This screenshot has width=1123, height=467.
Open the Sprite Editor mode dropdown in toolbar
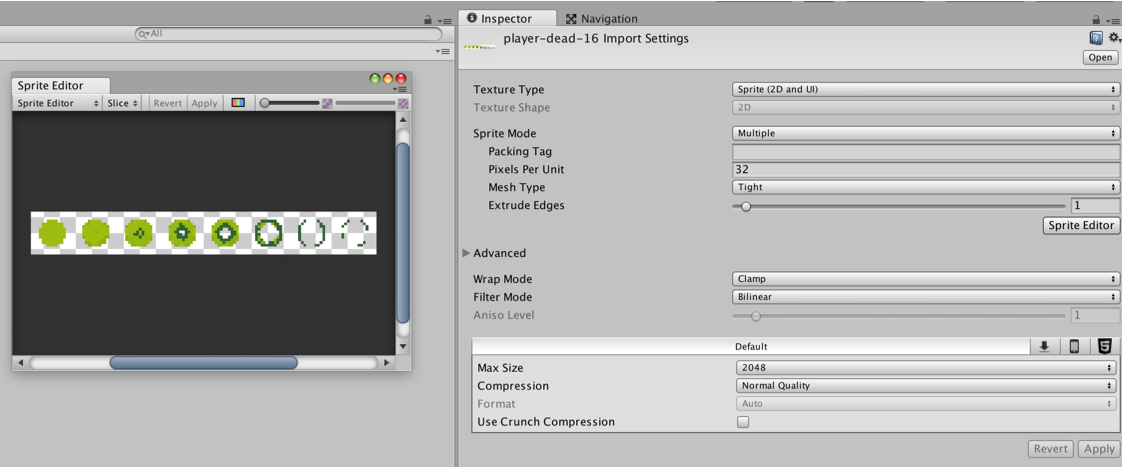coord(57,103)
